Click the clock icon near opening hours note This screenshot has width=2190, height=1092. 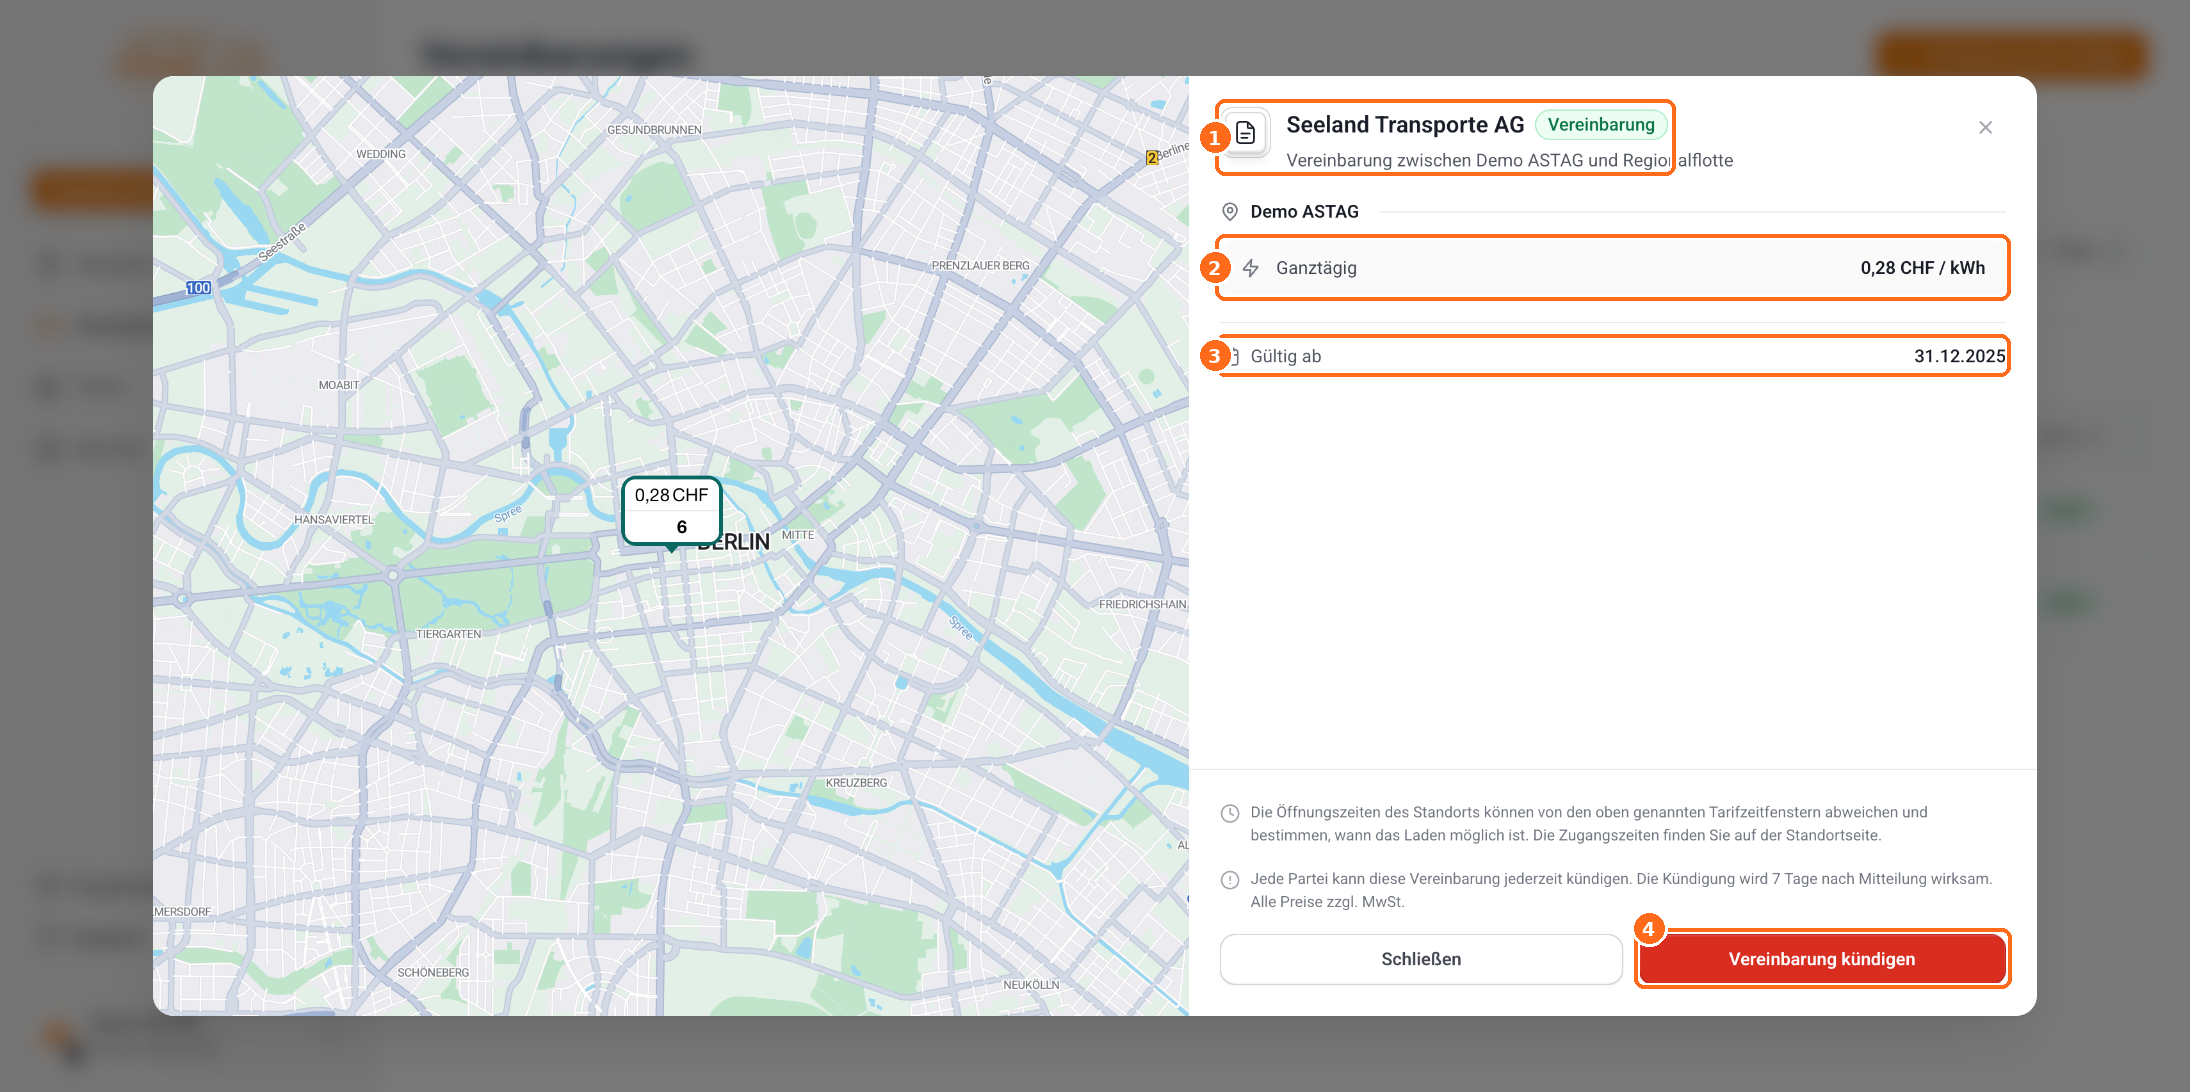(x=1230, y=813)
